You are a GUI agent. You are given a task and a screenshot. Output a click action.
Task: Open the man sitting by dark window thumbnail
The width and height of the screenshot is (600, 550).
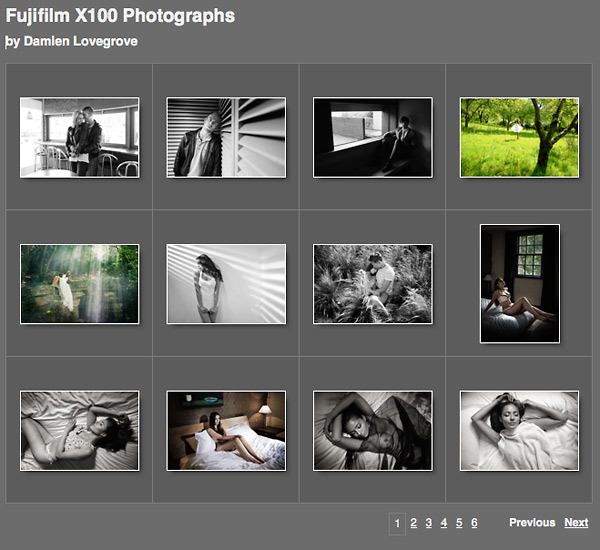pyautogui.click(x=373, y=137)
